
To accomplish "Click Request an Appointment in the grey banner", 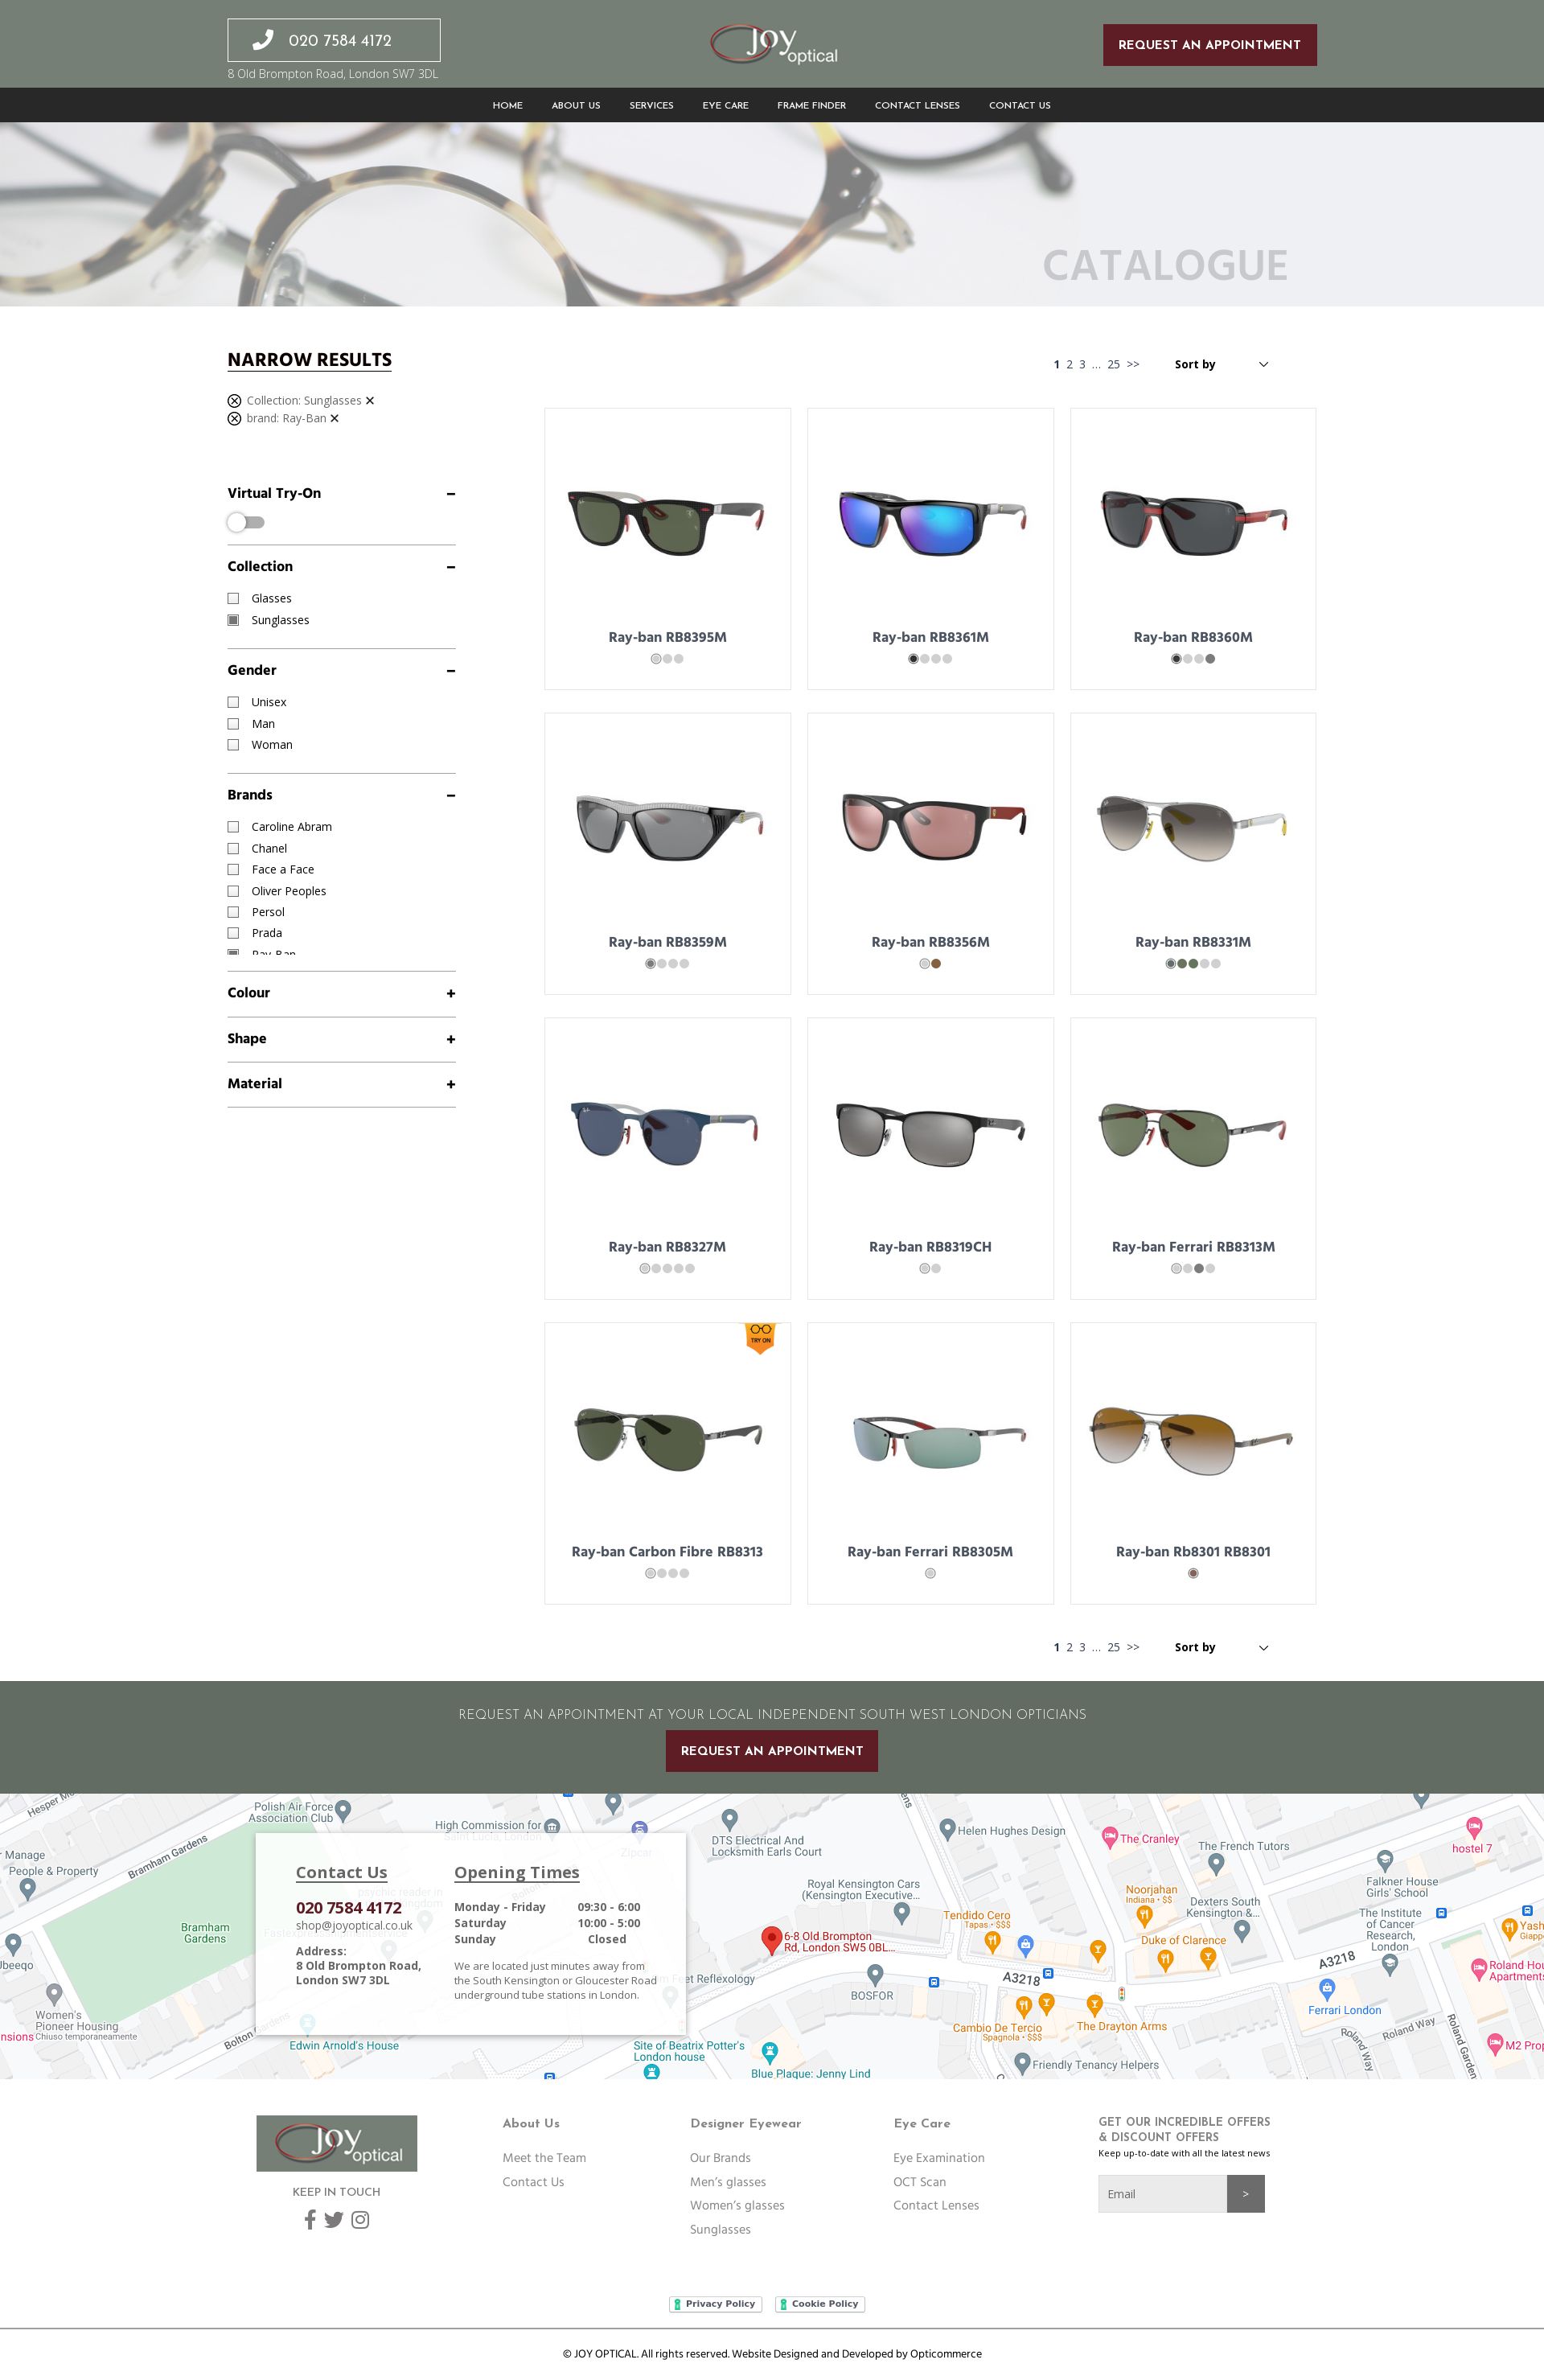I will (772, 1750).
